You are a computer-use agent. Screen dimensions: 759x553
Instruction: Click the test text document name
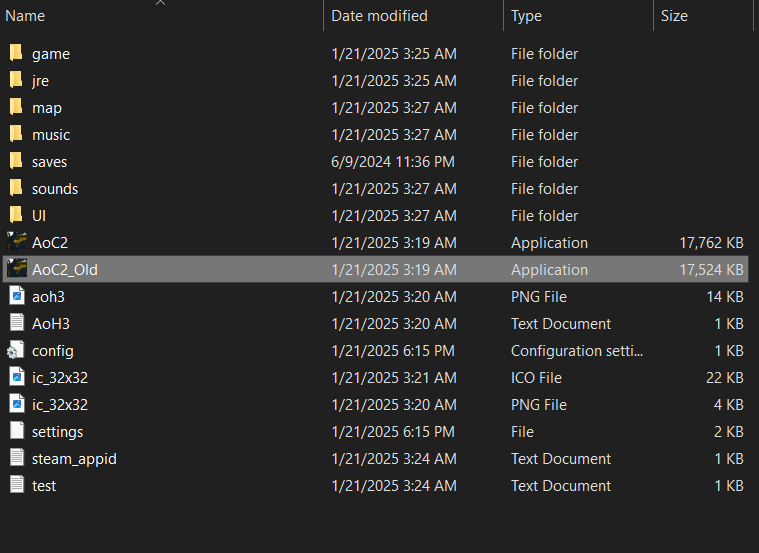coord(44,485)
